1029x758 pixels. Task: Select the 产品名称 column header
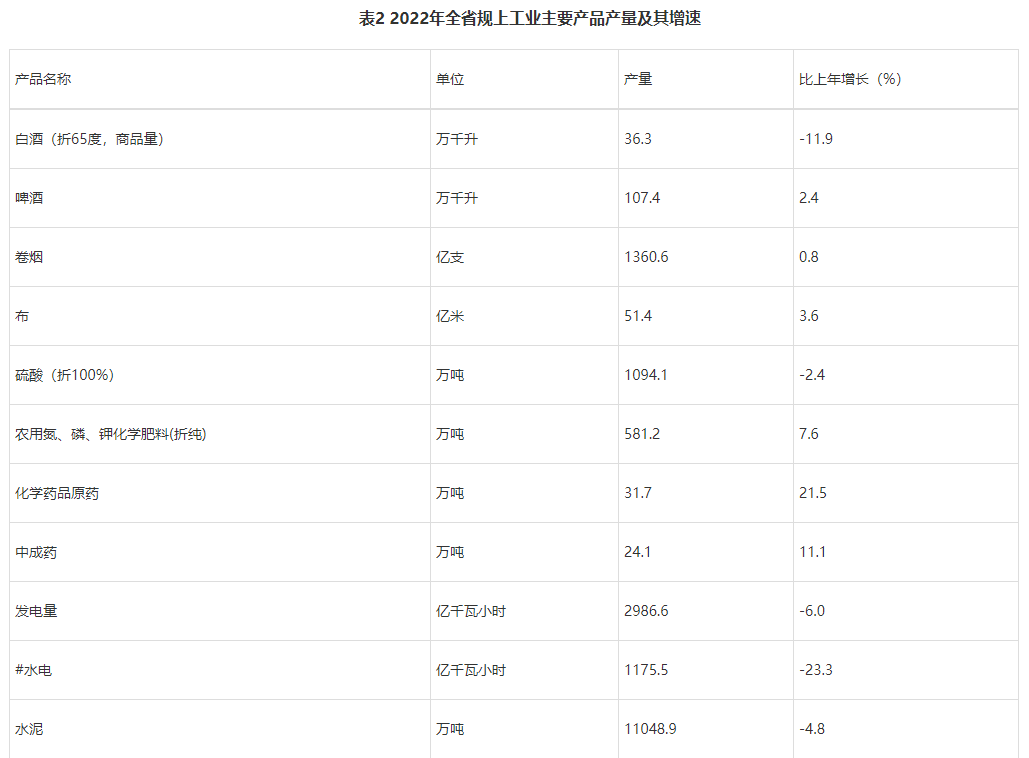(43, 79)
